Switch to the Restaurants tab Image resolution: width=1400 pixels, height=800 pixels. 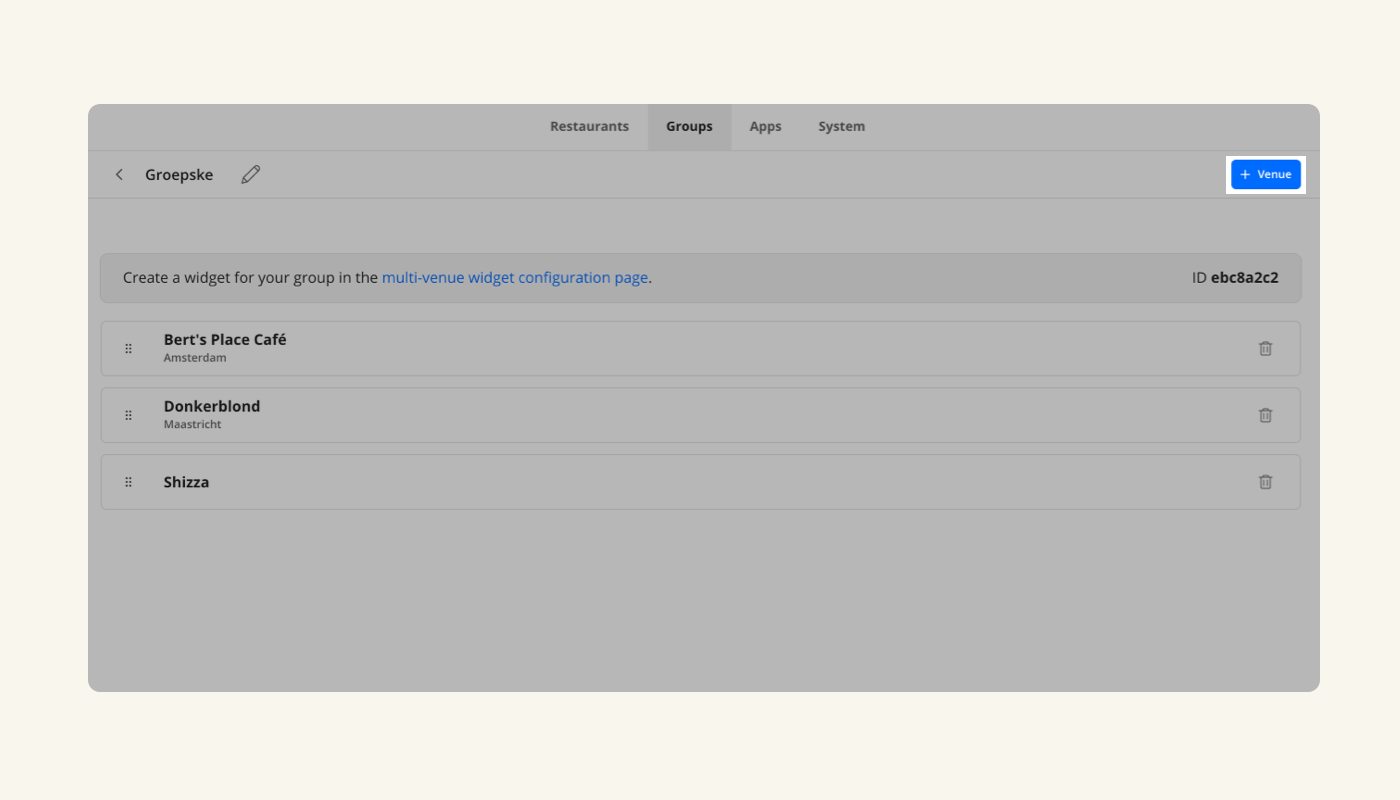click(589, 127)
